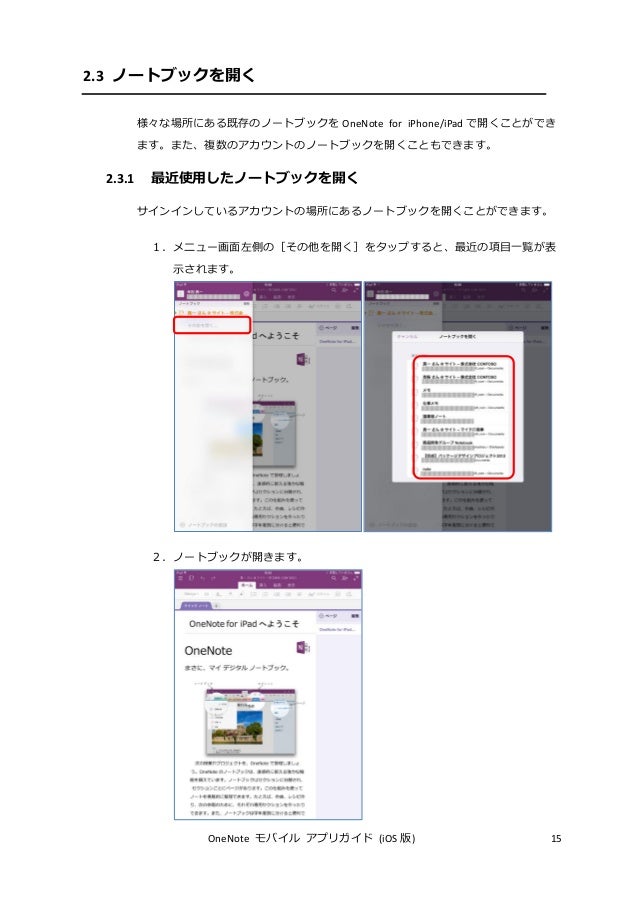Image resolution: width=638 pixels, height=903 pixels.
Task: Click step text 2. ノートブックが開きます。
Action: [x=228, y=556]
